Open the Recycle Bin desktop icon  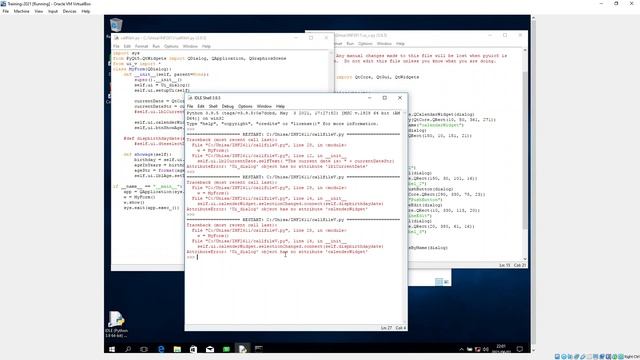coord(116,25)
